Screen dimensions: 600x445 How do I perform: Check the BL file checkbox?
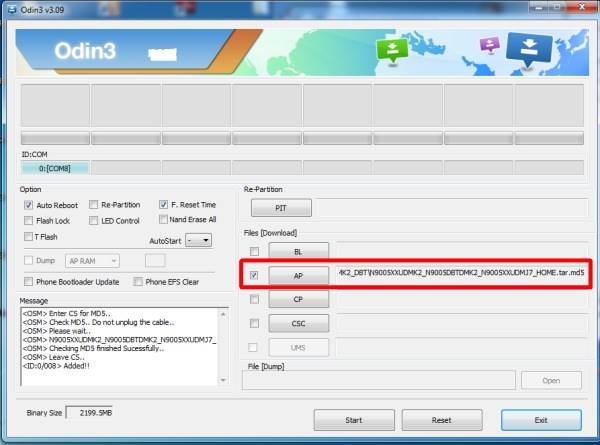254,251
